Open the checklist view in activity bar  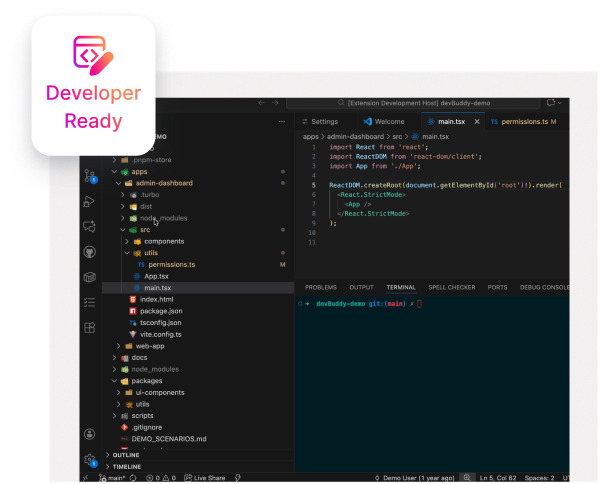tap(90, 302)
